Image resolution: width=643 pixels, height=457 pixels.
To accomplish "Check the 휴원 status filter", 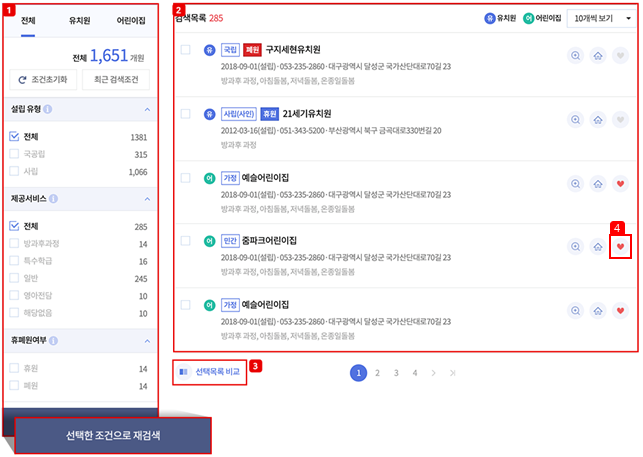I will (x=14, y=368).
